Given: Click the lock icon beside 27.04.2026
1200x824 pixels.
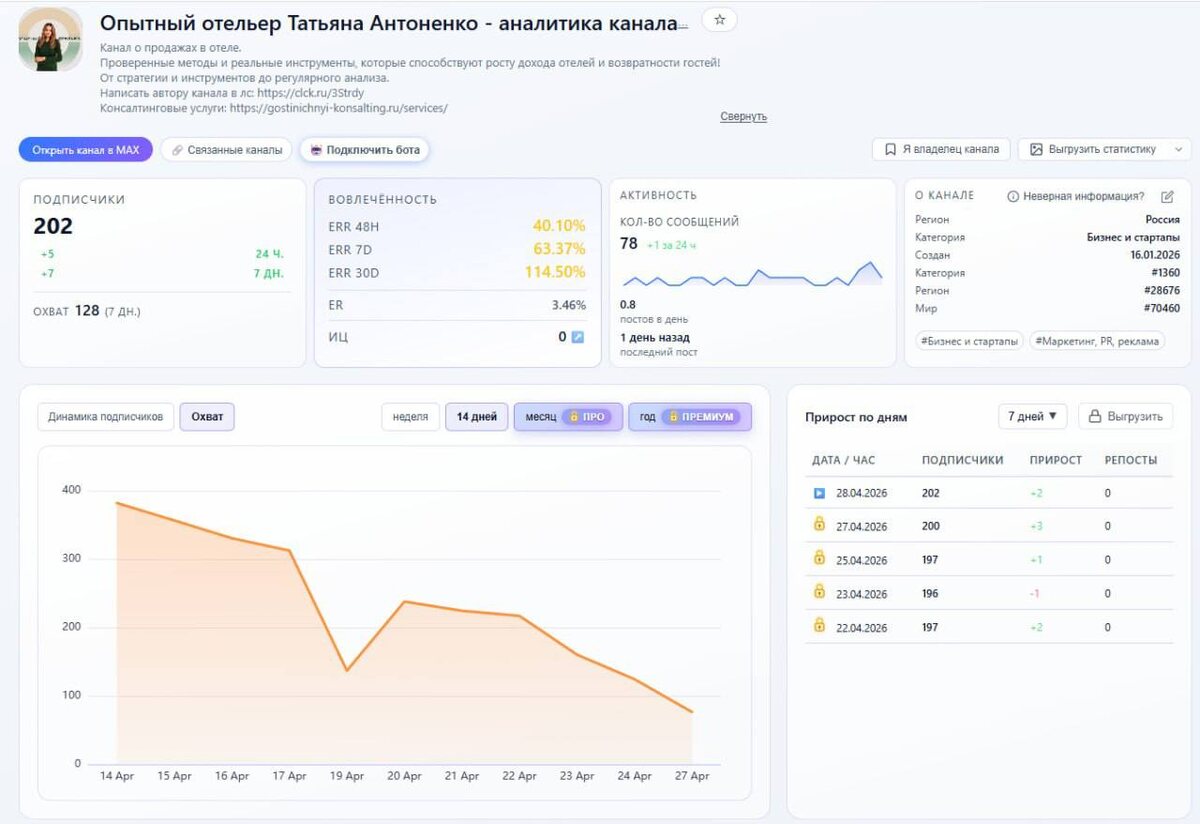Looking at the screenshot, I should tap(819, 524).
